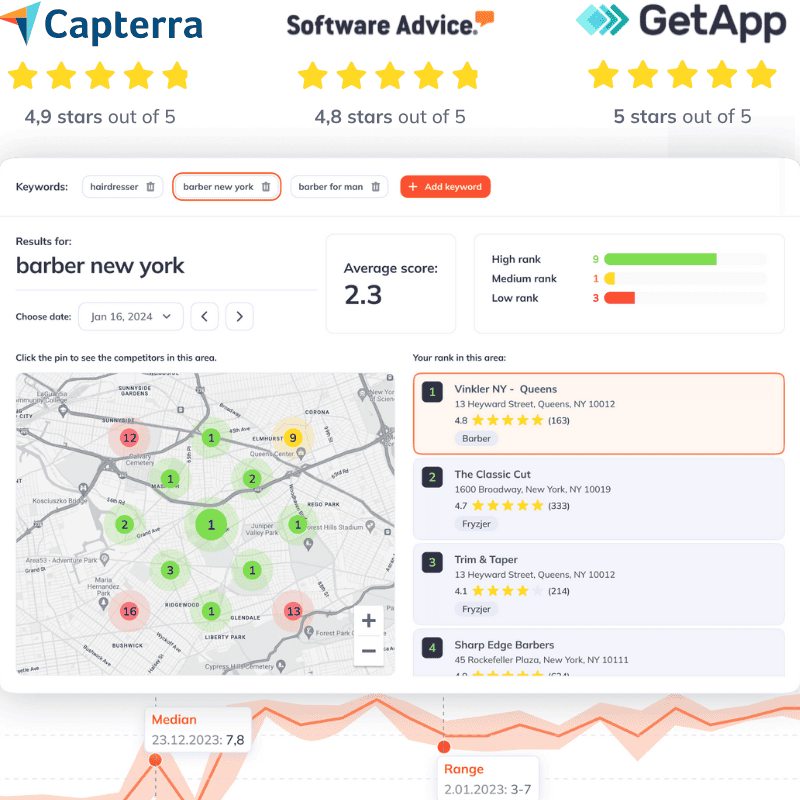Click the Median chart data point marker
The image size is (800, 800).
[156, 761]
